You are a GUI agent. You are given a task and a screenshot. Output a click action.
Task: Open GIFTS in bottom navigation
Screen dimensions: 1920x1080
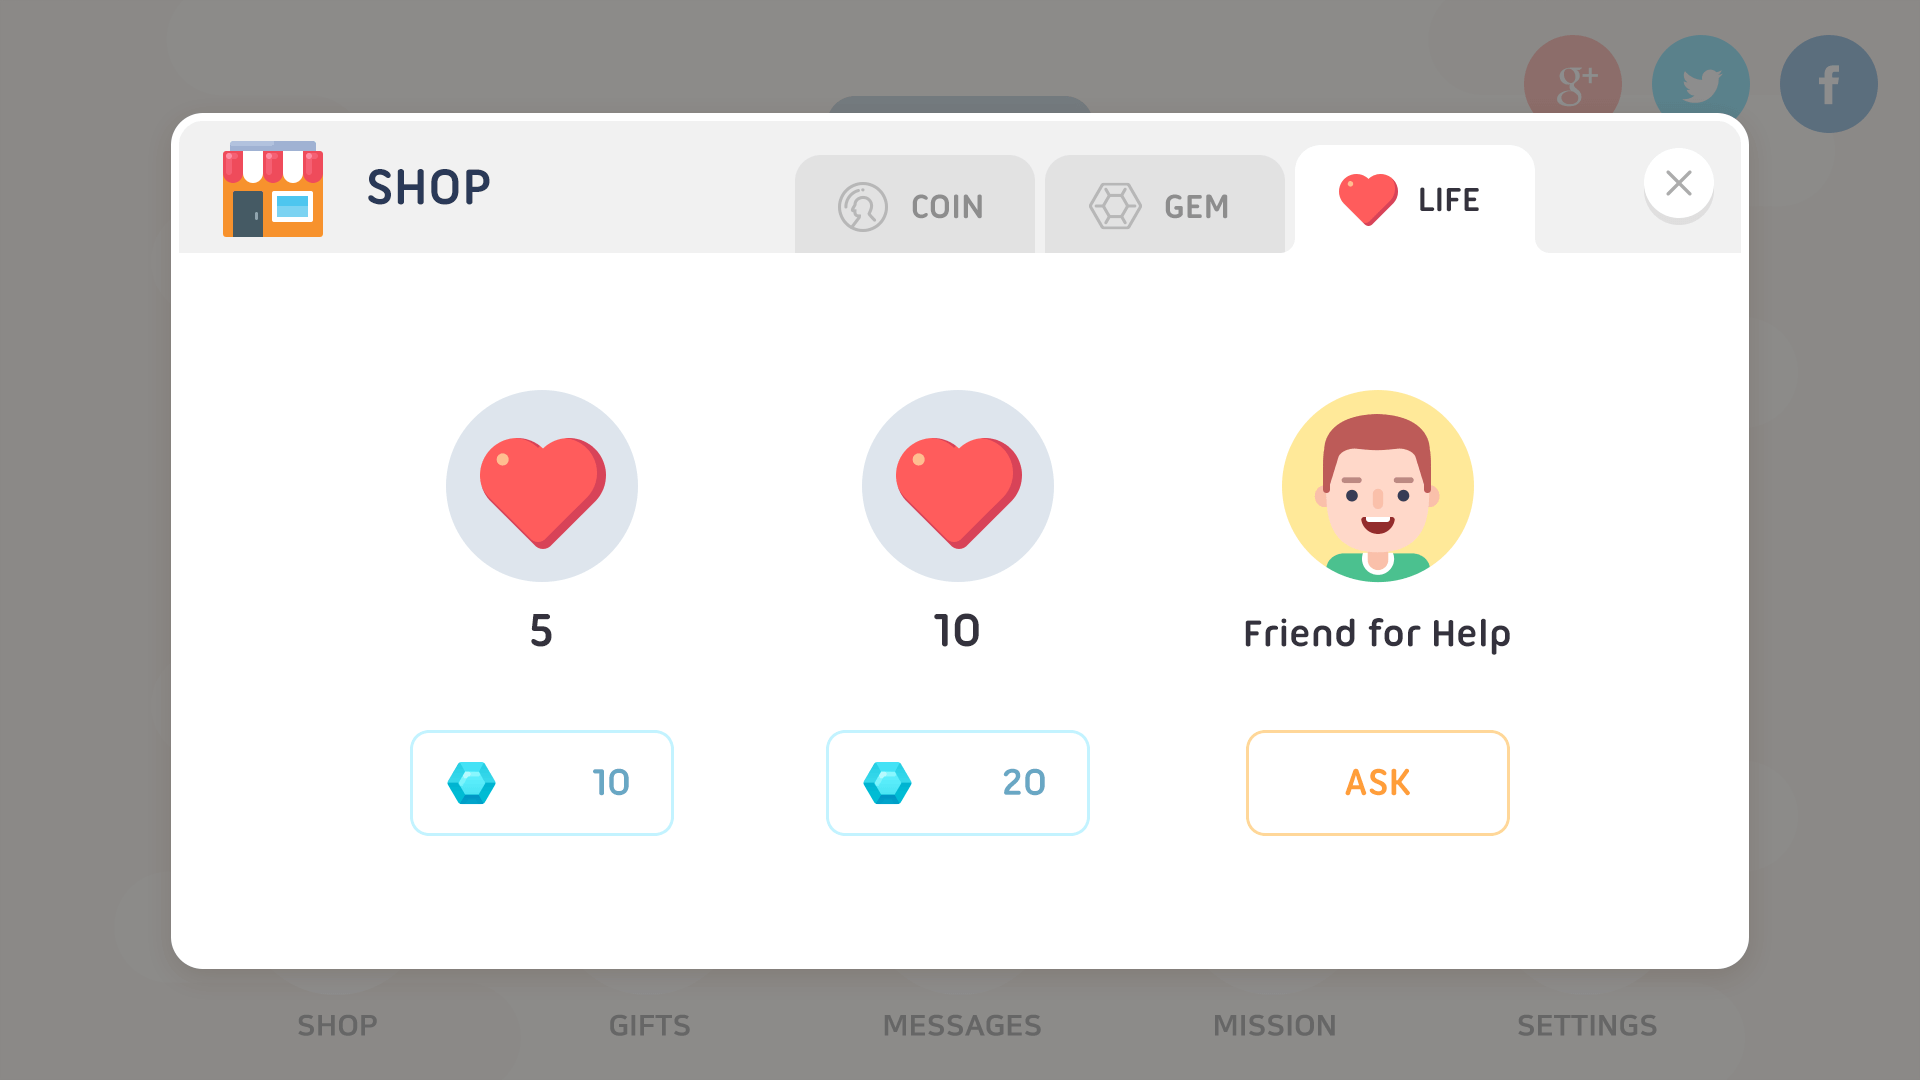click(x=650, y=1026)
